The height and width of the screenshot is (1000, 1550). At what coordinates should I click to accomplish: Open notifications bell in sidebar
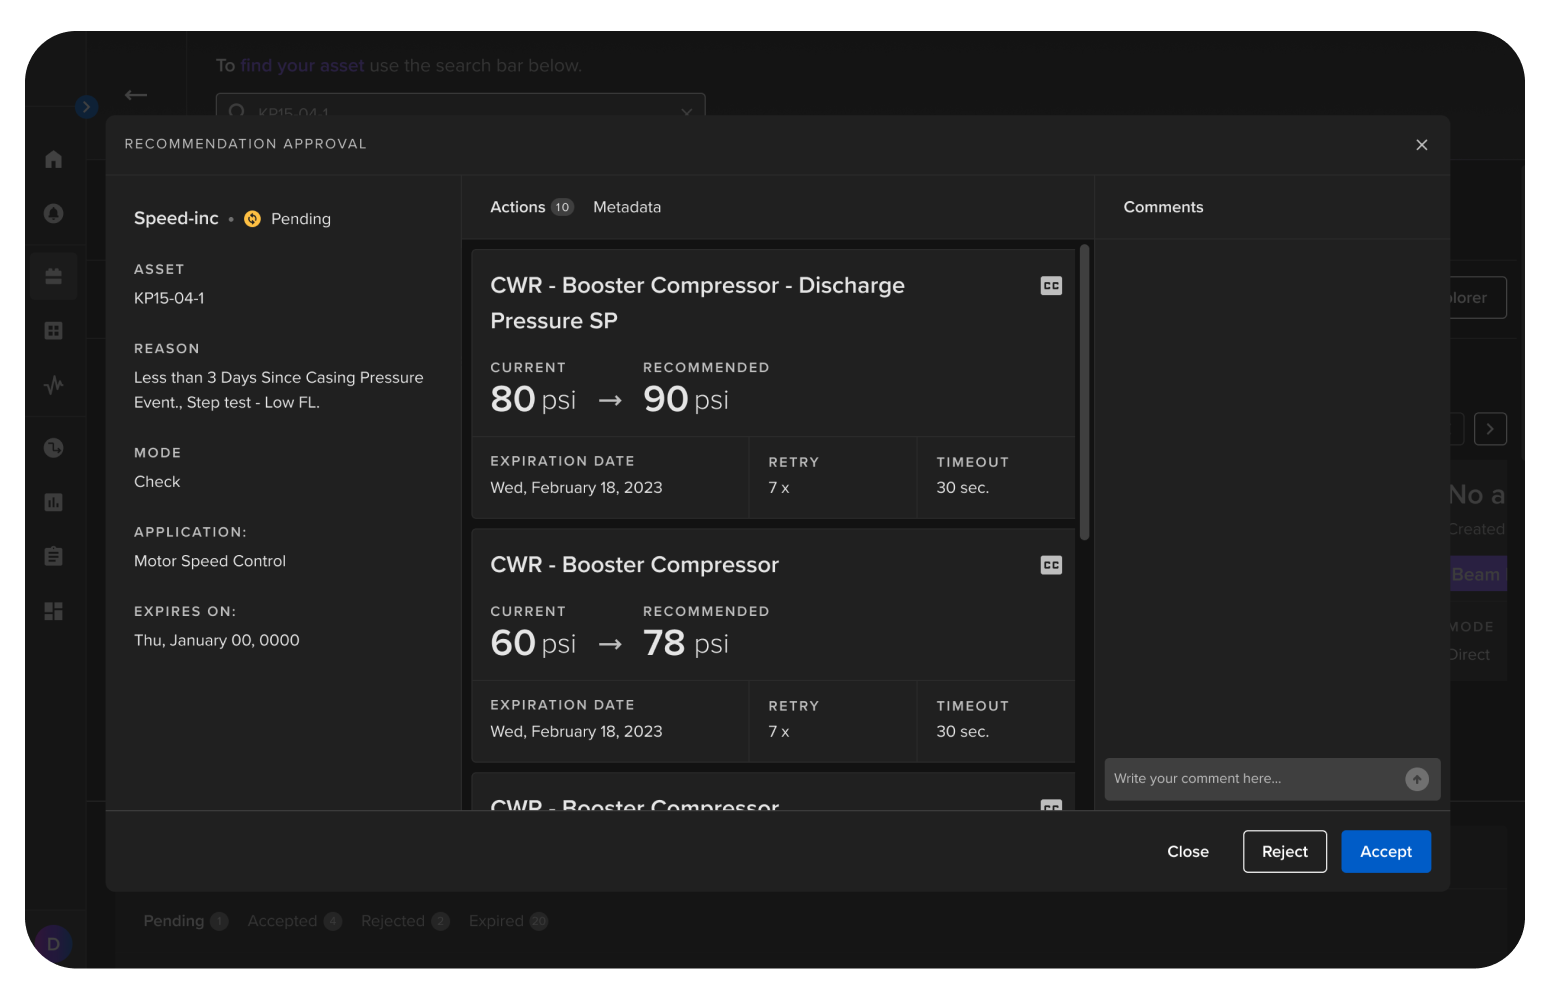pos(54,213)
